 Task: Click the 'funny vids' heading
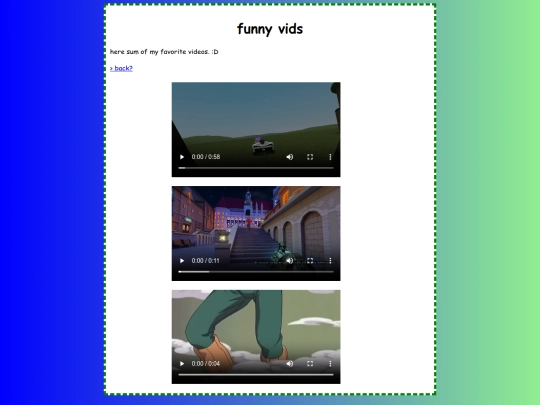click(270, 29)
